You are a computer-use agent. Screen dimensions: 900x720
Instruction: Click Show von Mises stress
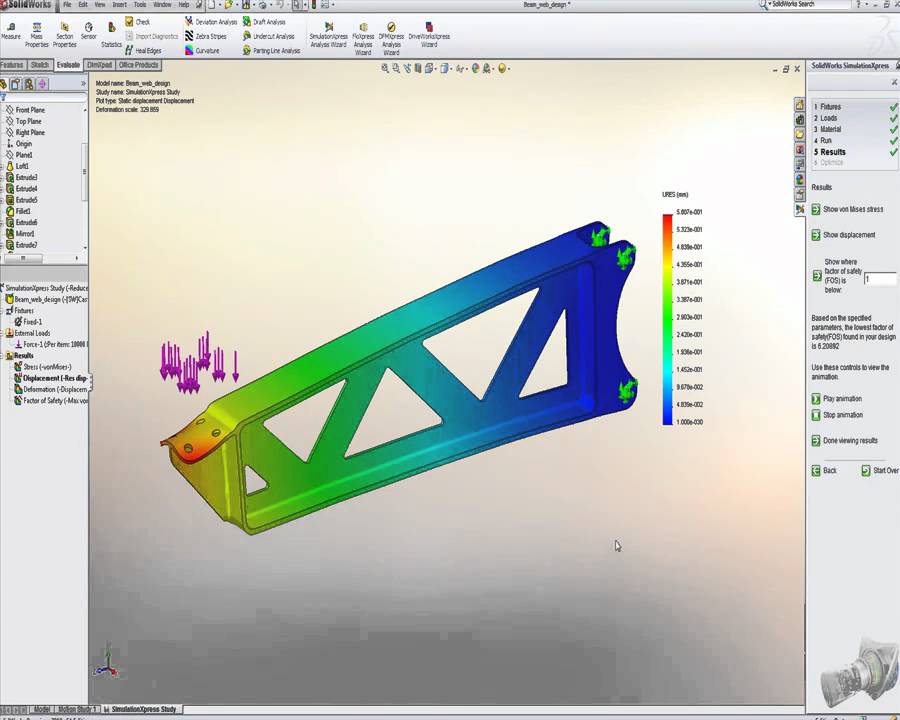point(848,210)
